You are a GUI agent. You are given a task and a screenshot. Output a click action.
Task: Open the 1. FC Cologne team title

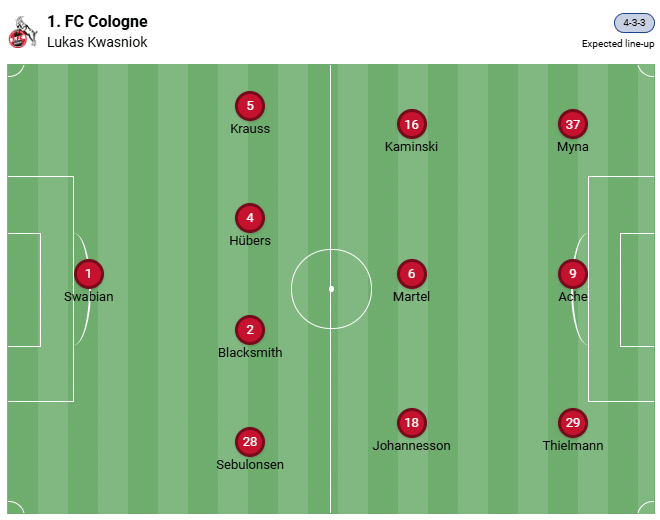tap(97, 21)
